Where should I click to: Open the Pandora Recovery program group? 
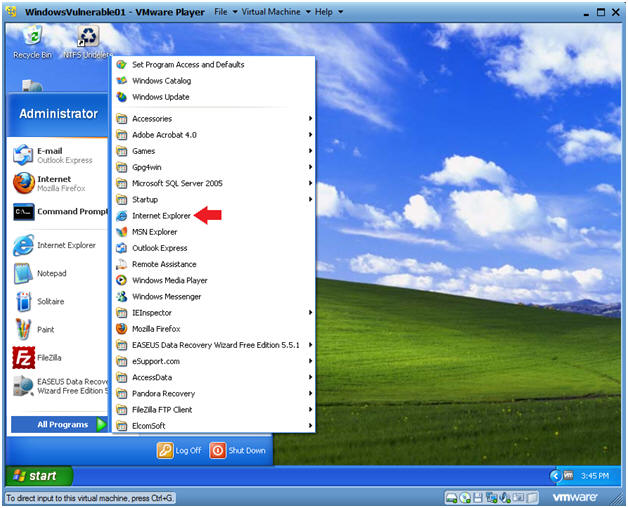point(214,393)
